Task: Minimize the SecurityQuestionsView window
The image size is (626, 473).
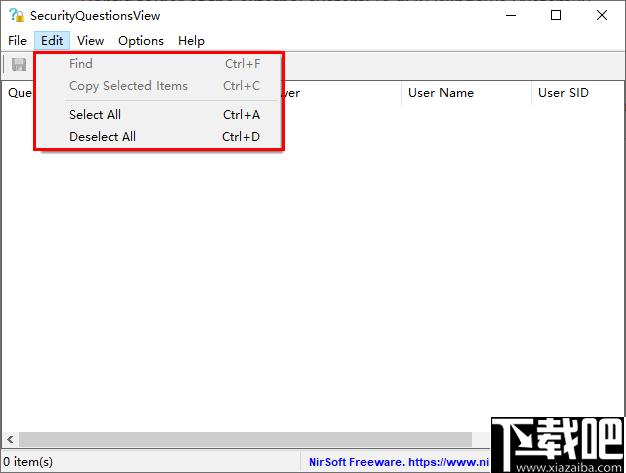Action: (511, 16)
